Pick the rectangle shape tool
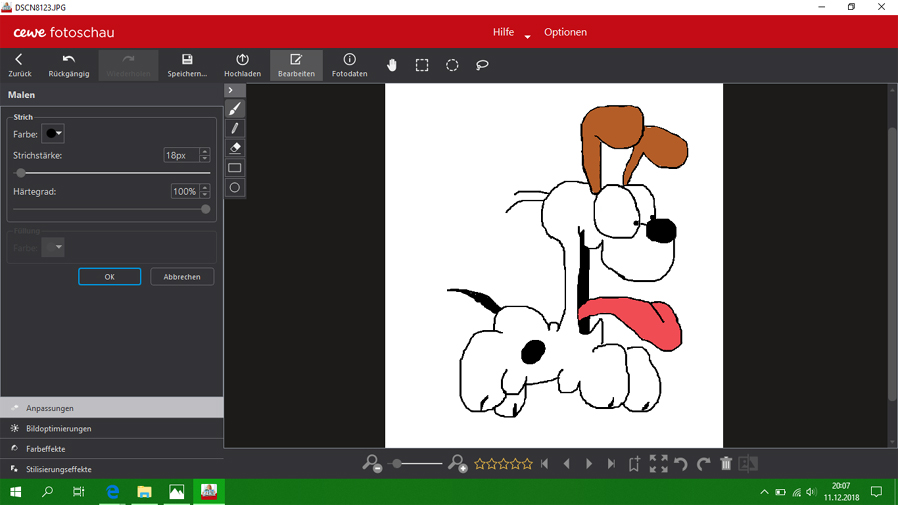898x505 pixels. [x=235, y=168]
